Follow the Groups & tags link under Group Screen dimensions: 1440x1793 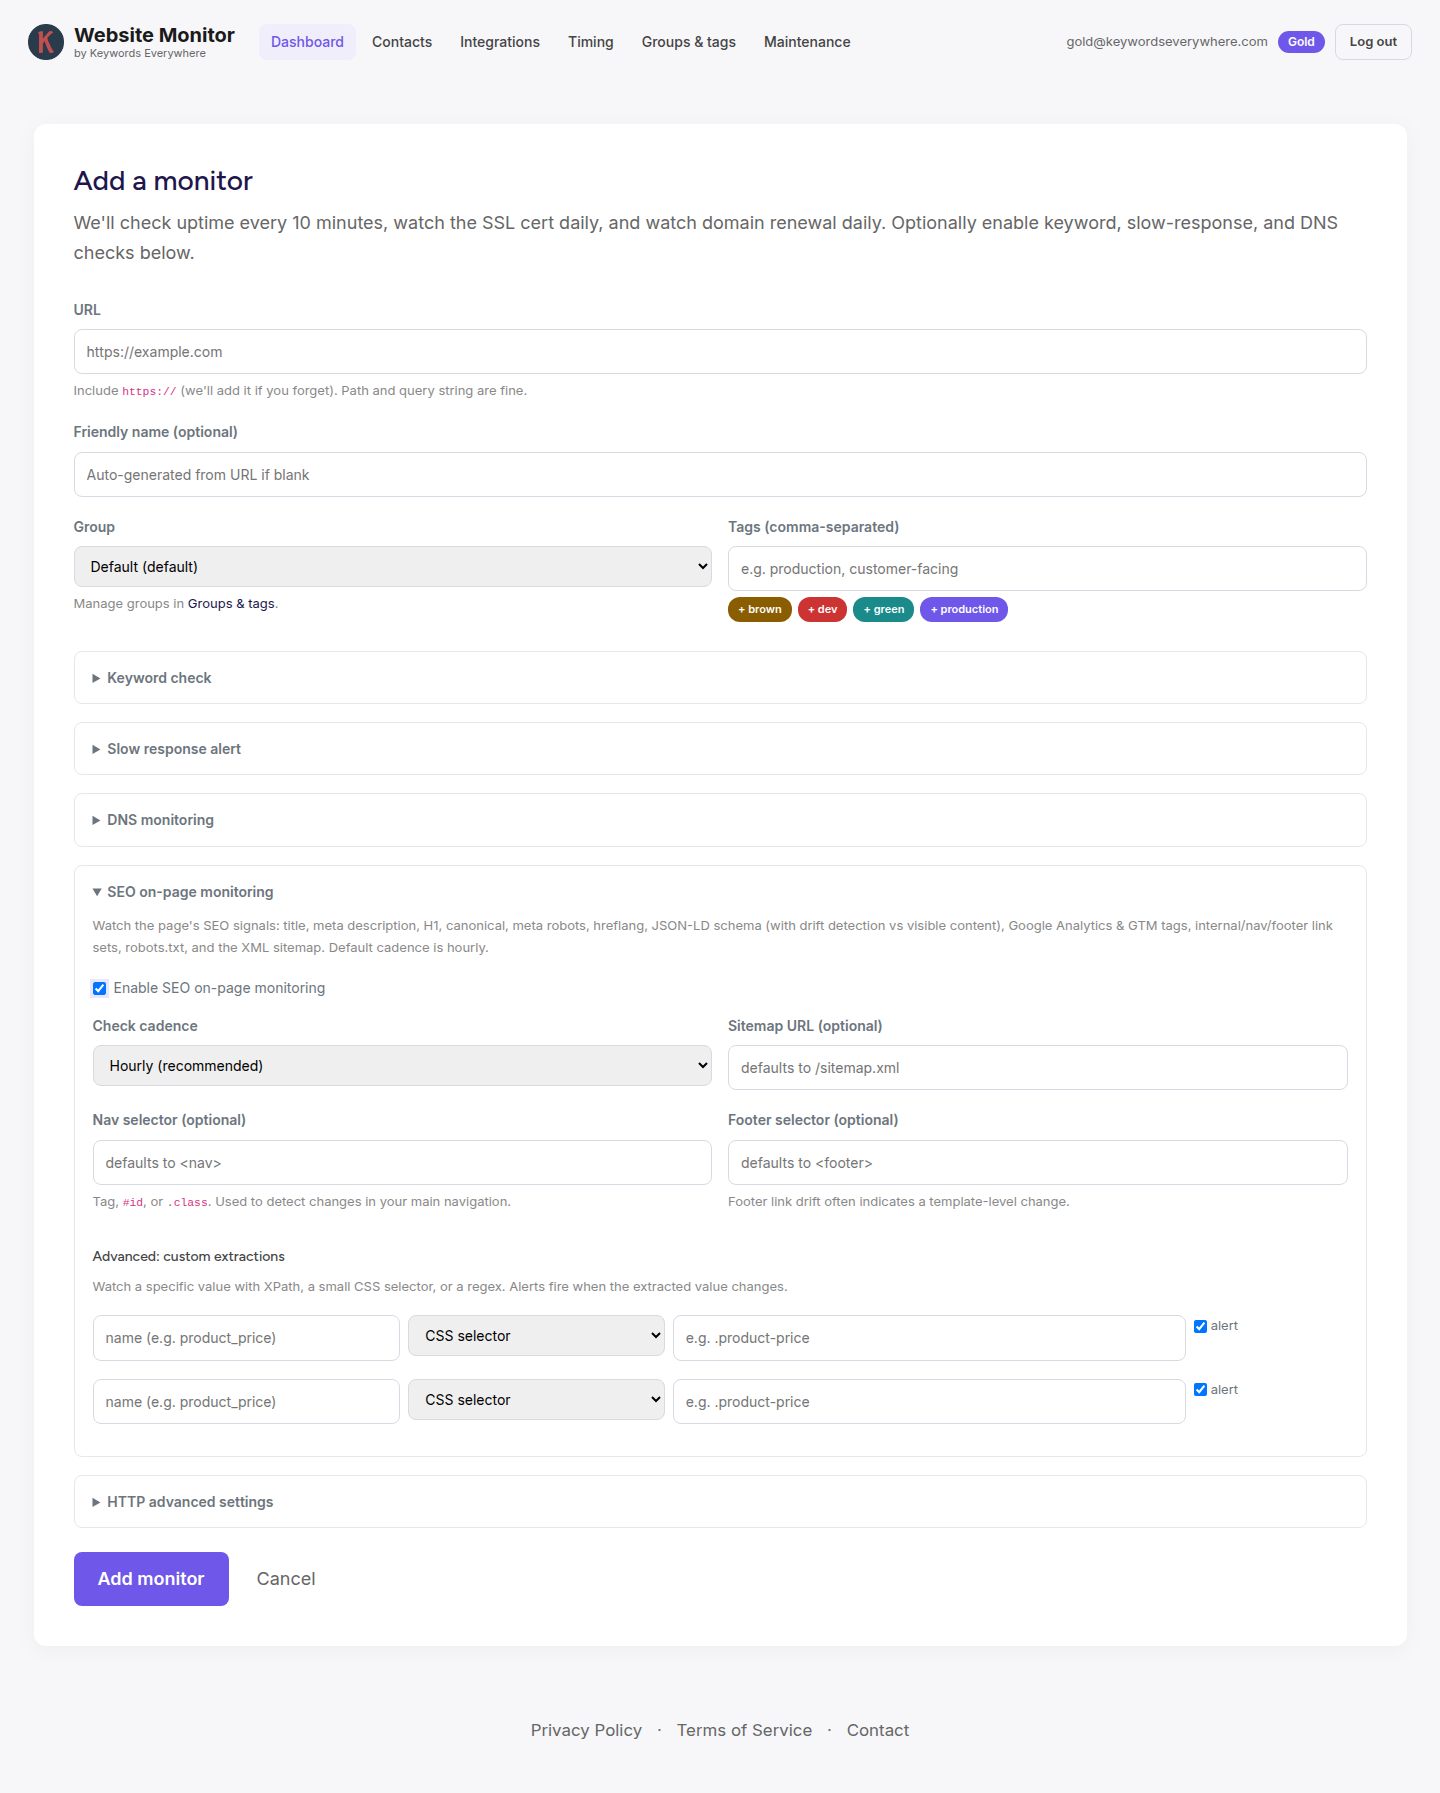tap(231, 604)
